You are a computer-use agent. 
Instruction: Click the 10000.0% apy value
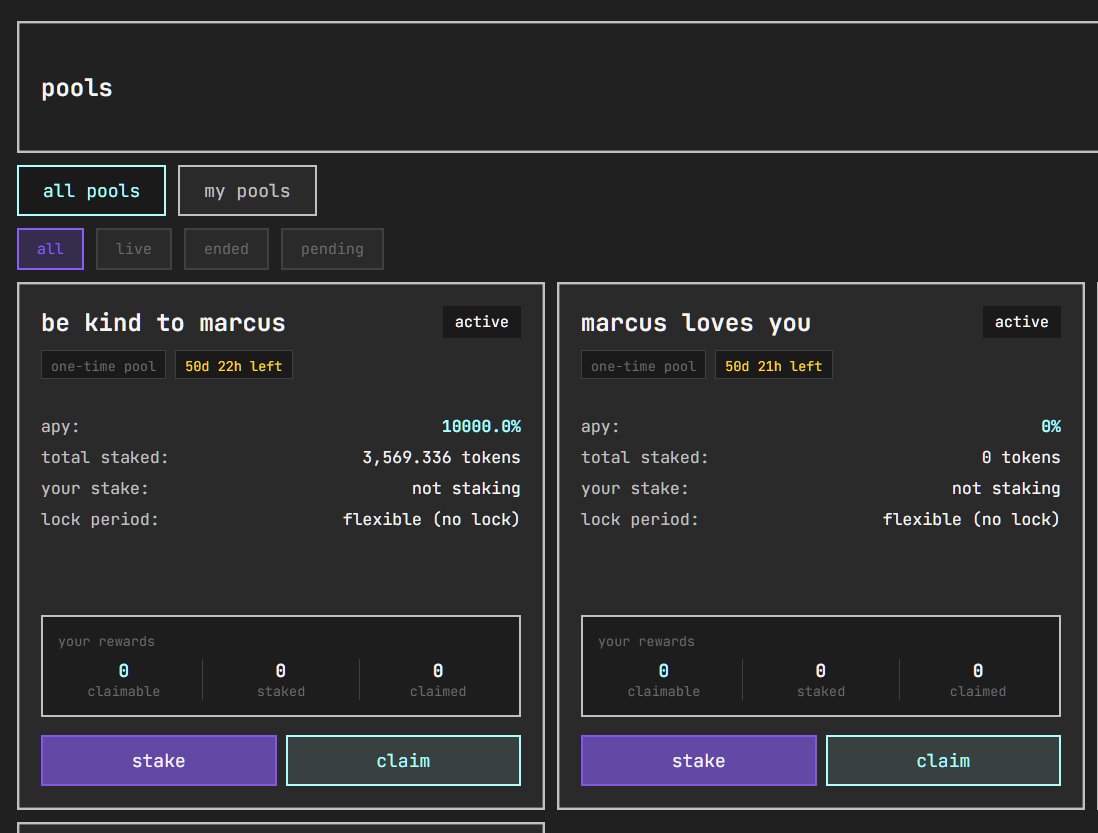pos(481,426)
